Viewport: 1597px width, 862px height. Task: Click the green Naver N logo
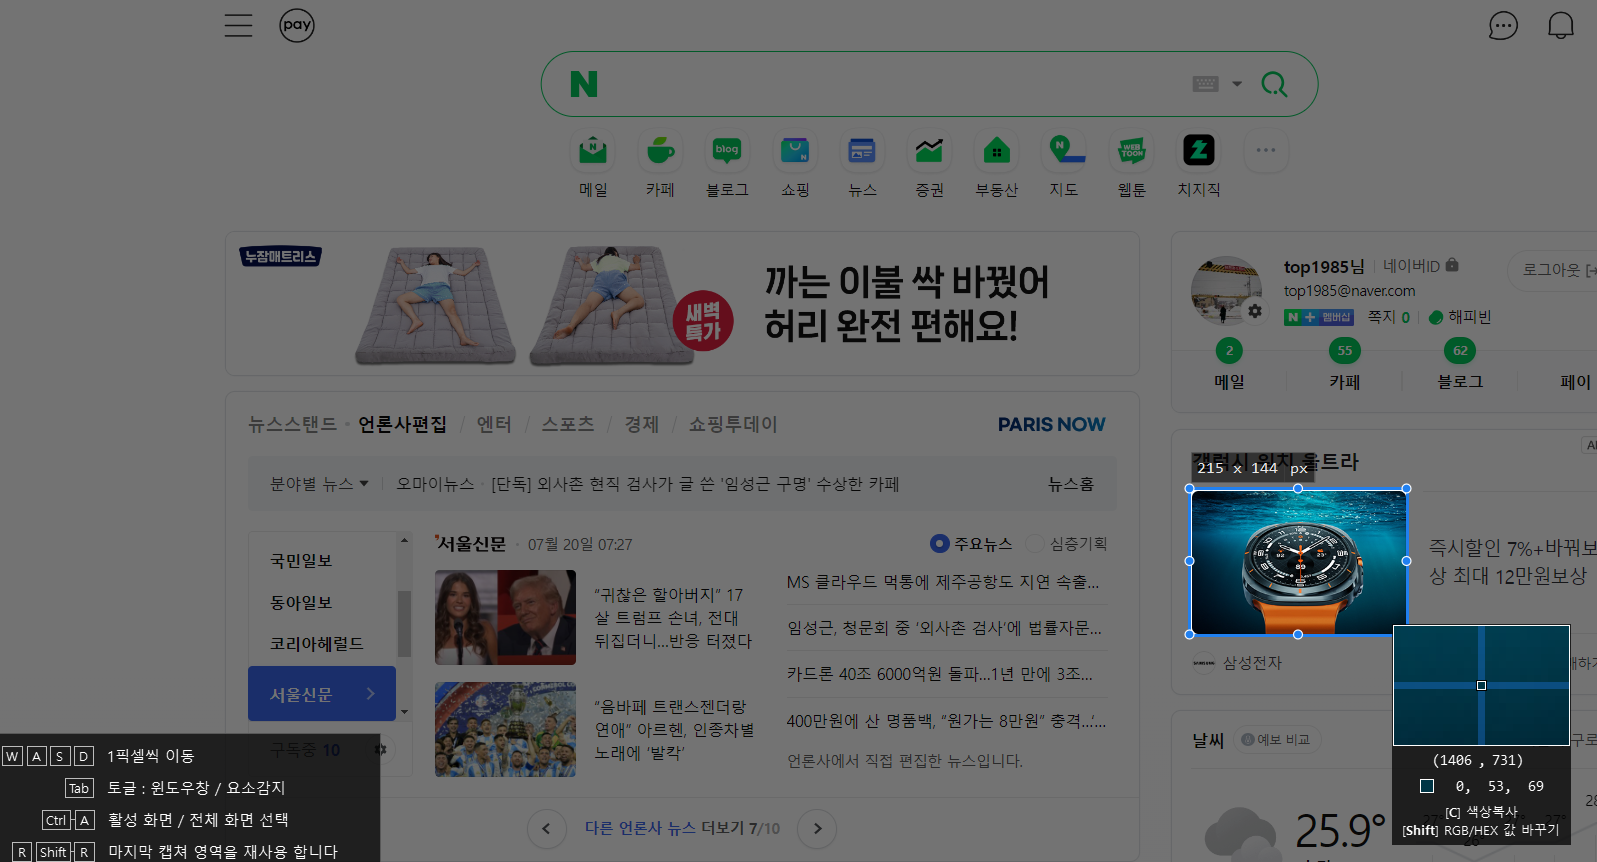(584, 84)
